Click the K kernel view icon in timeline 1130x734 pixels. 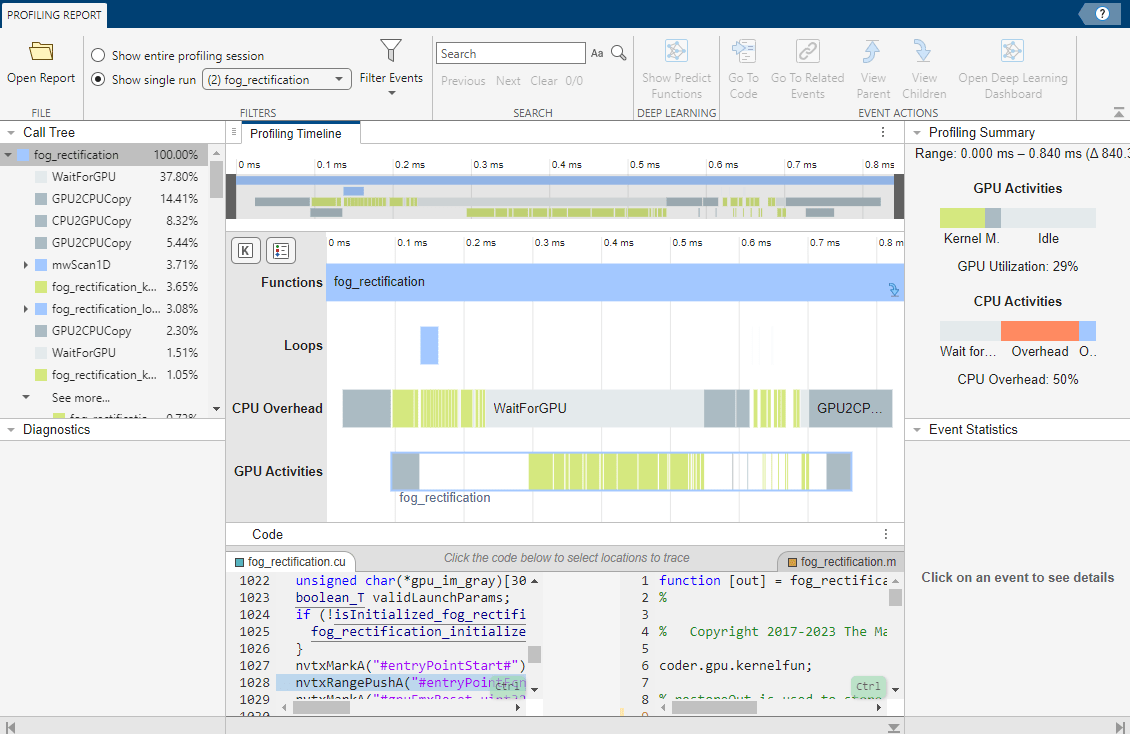coord(245,250)
